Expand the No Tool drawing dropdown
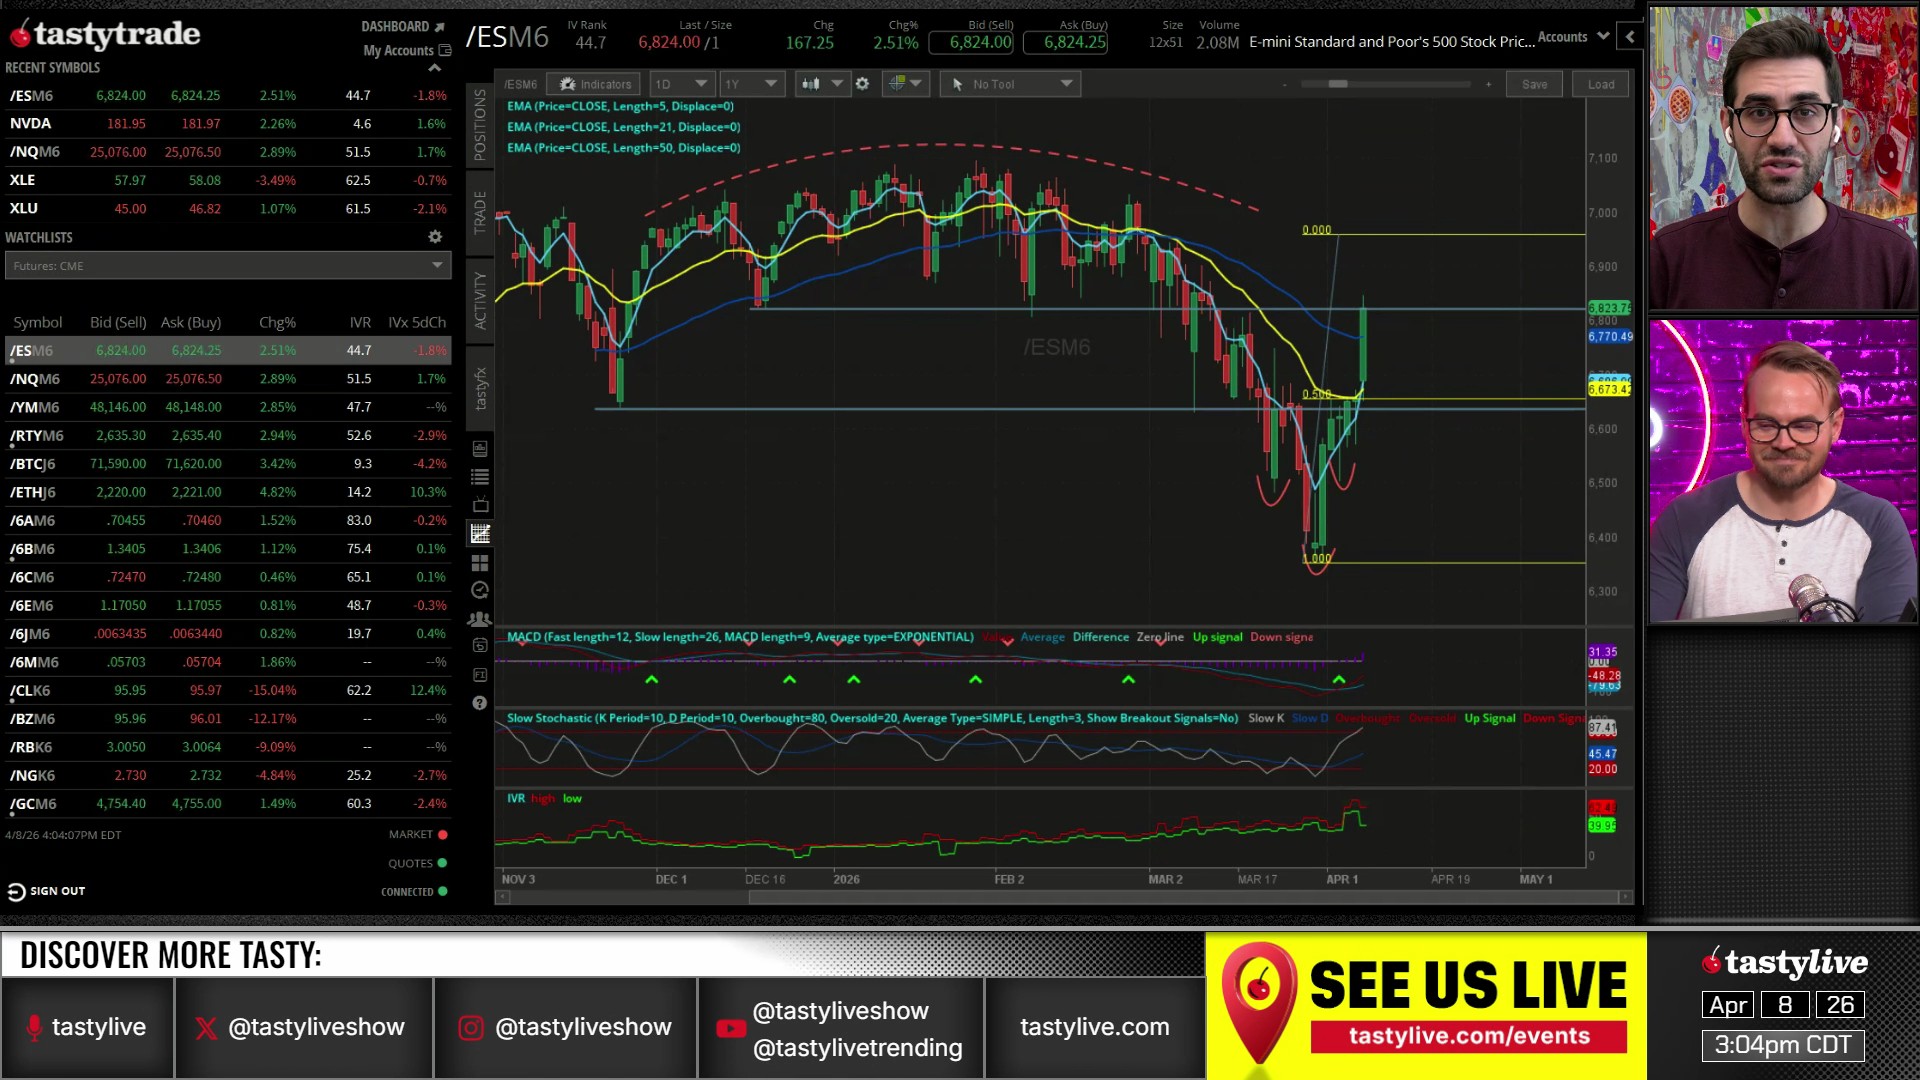The height and width of the screenshot is (1080, 1920). coord(1010,84)
